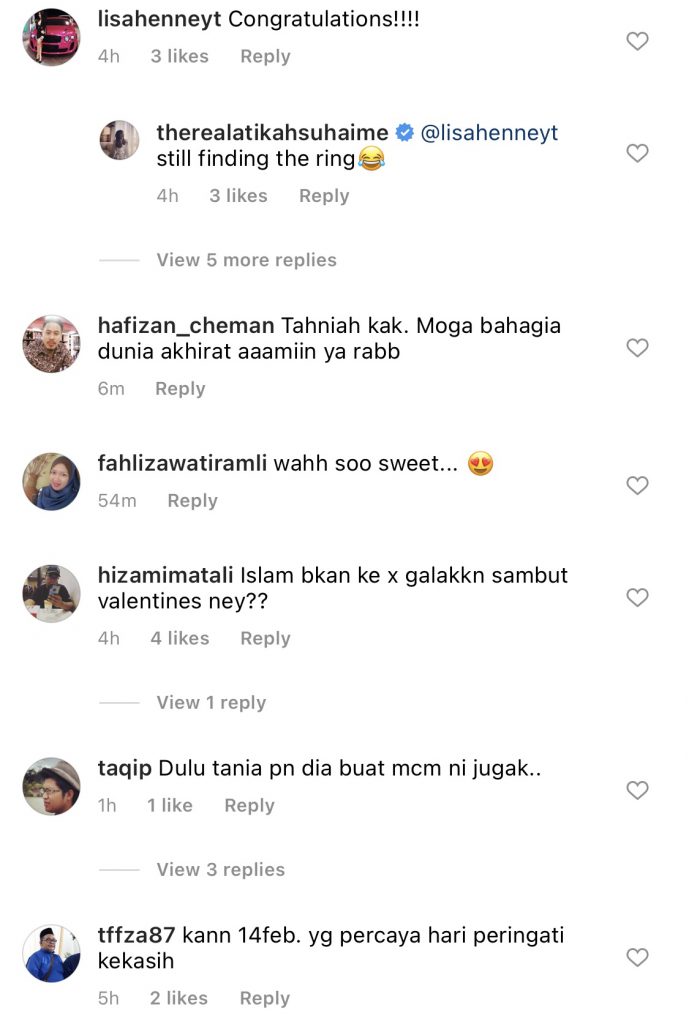
Task: Heart hizamimatali's valentines comment
Action: [x=637, y=597]
